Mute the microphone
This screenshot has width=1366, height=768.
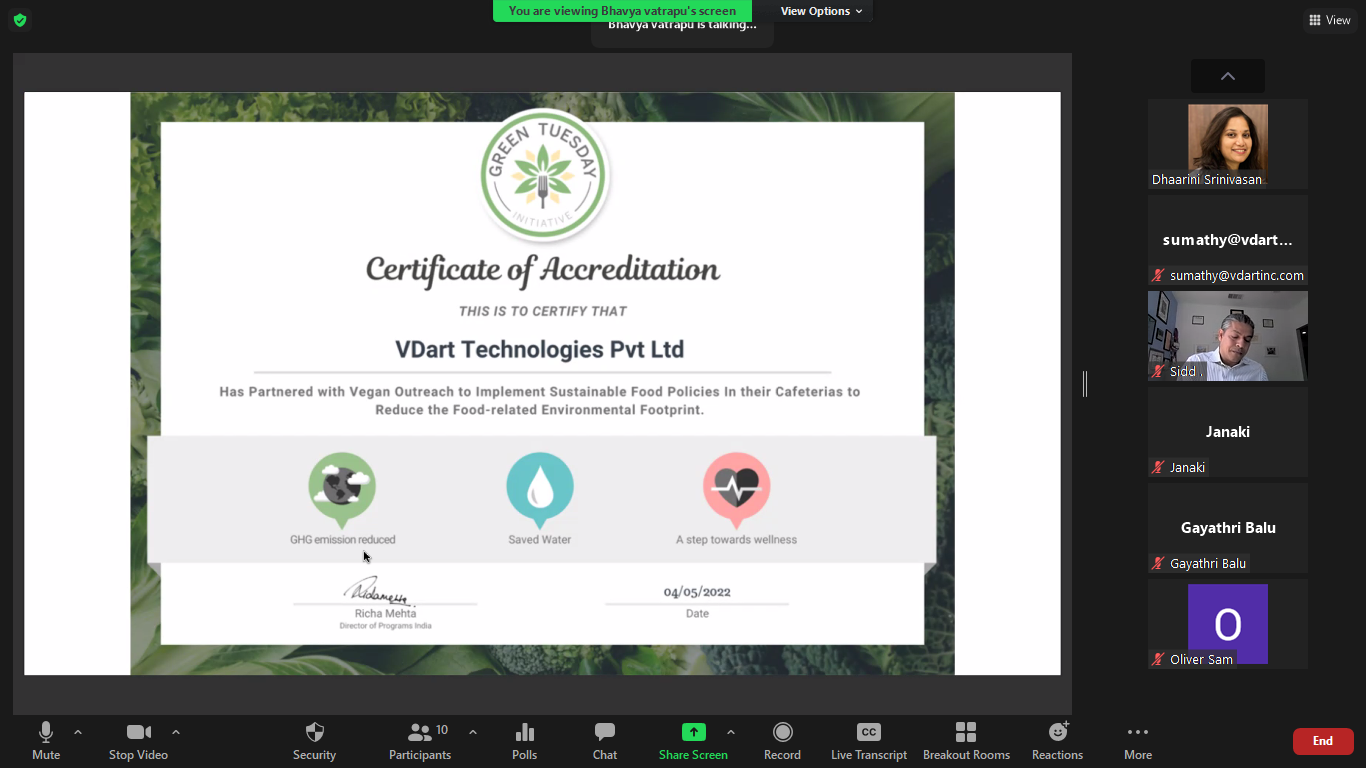[x=46, y=741]
